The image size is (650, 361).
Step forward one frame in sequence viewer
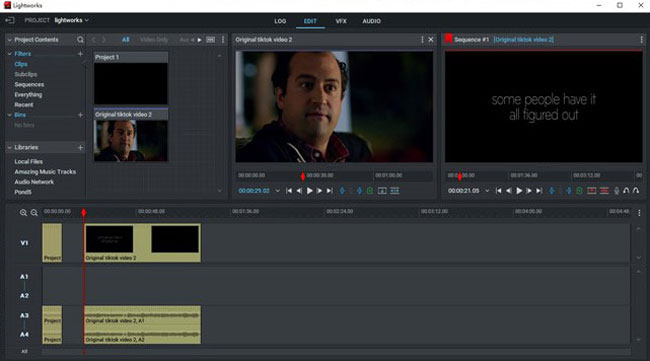point(529,191)
